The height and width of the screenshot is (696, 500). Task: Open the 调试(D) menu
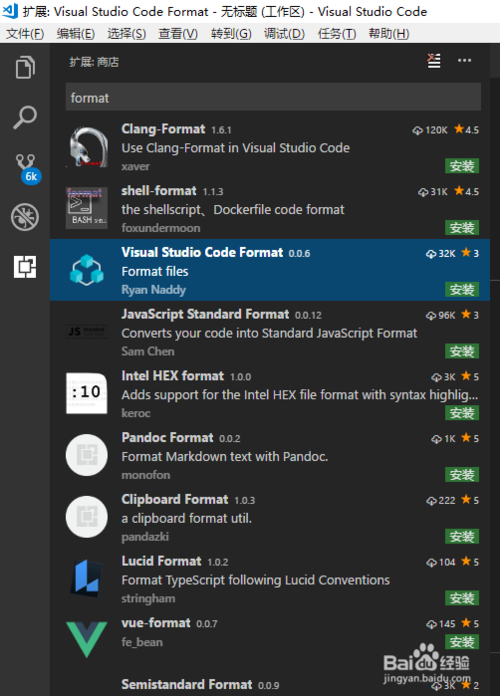(284, 34)
